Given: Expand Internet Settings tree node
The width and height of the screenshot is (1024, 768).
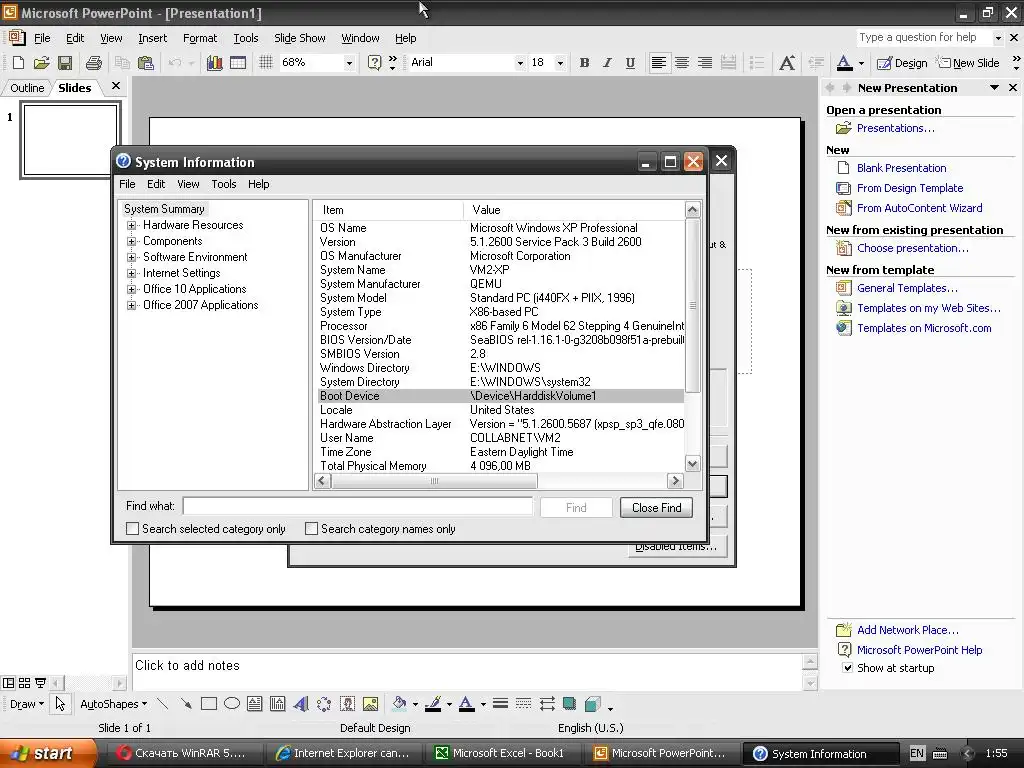Looking at the screenshot, I should (131, 273).
